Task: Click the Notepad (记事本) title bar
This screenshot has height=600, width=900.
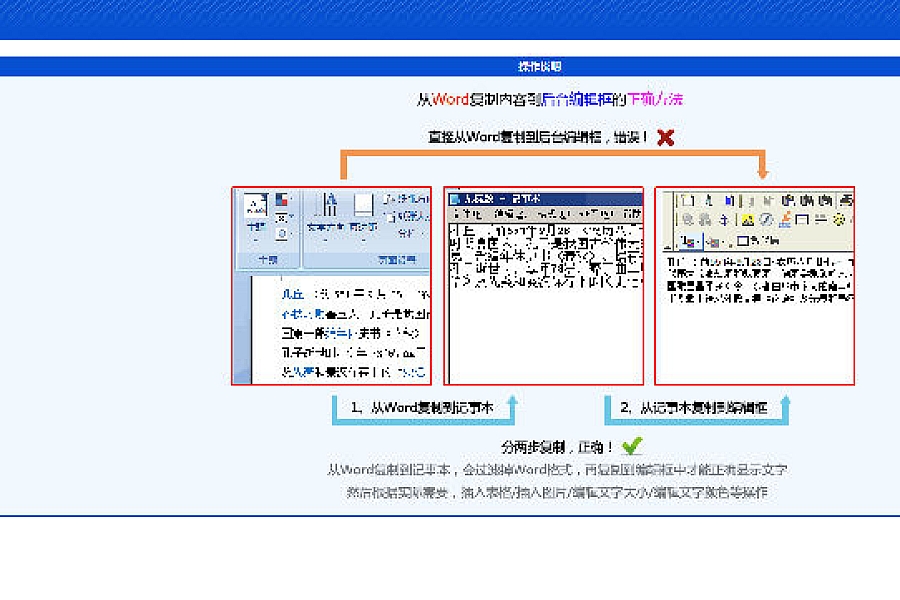Action: pos(545,199)
